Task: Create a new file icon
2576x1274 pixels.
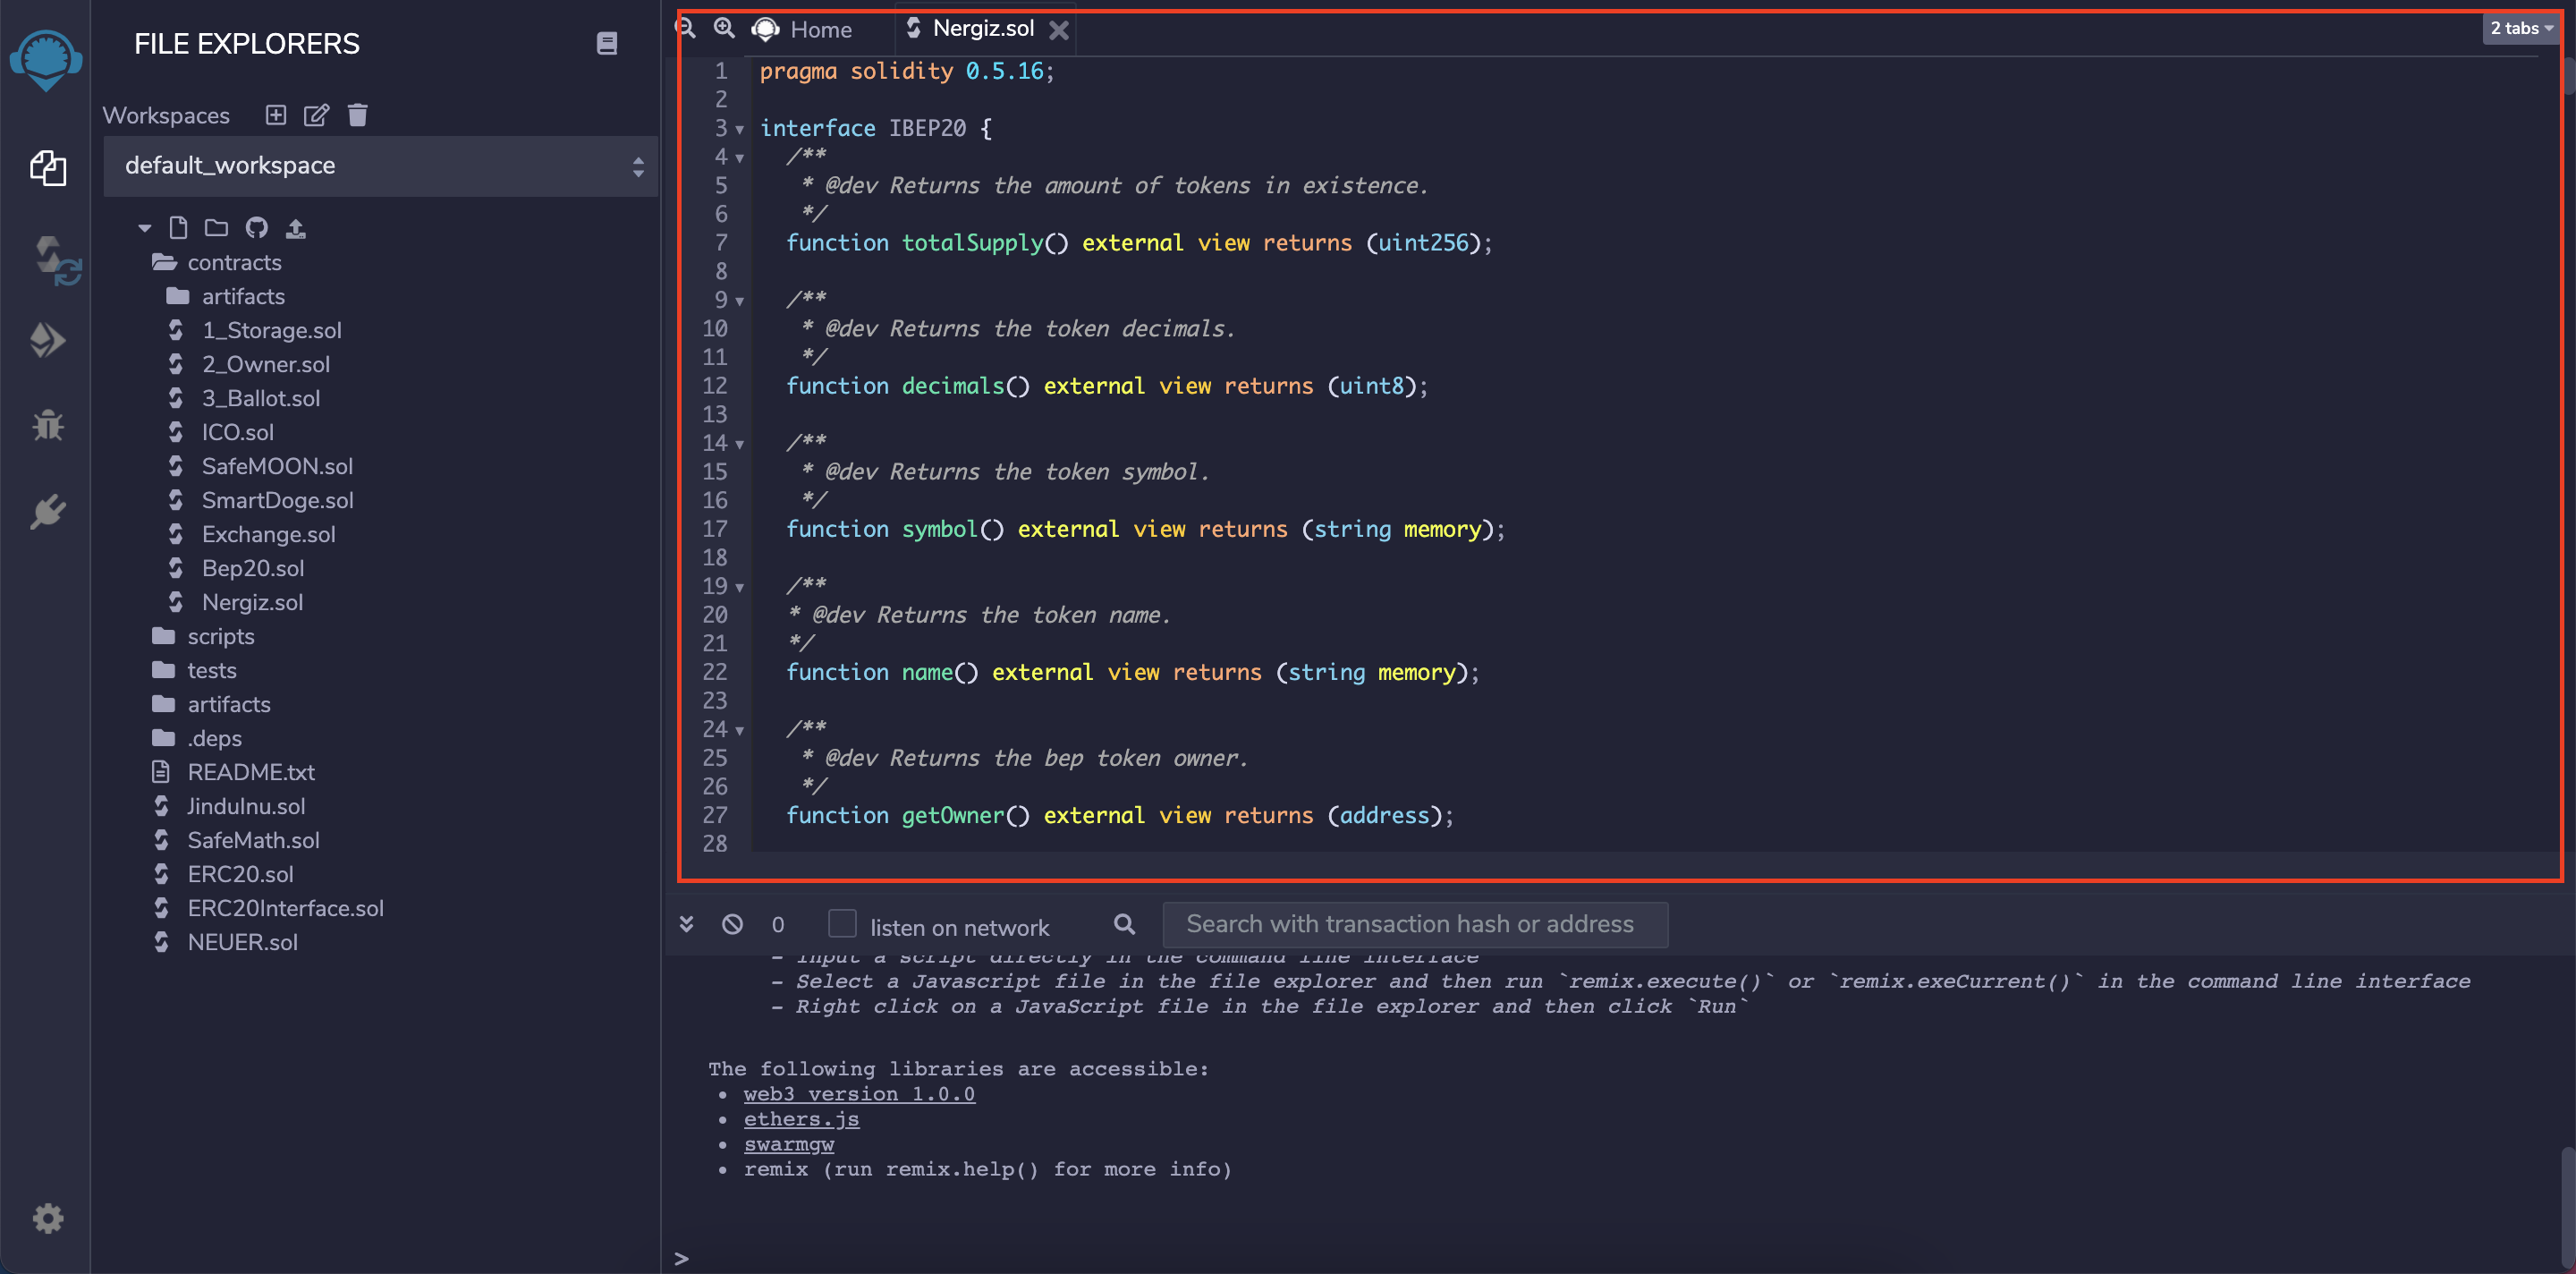Action: click(x=178, y=228)
